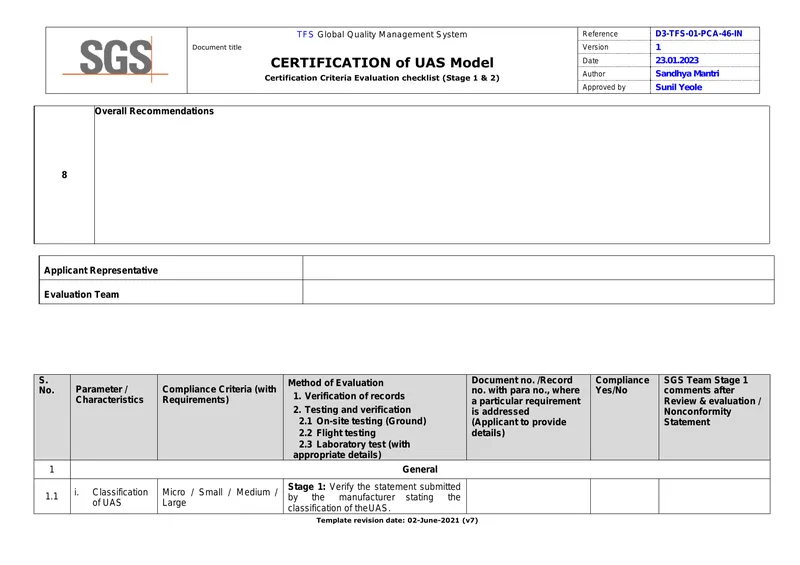This screenshot has height=565, width=800.
Task: Click the Compliance Yes/No cell for row 1.1
Action: coord(624,496)
